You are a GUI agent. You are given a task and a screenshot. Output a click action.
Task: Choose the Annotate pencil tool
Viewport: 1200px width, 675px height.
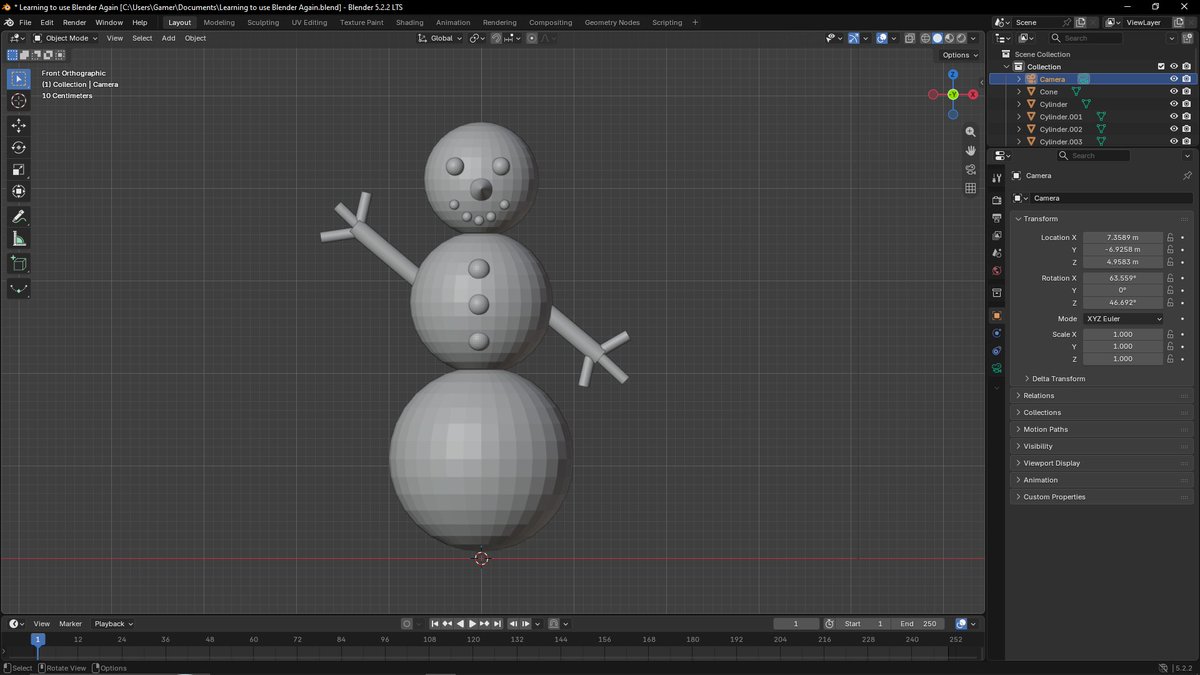[x=19, y=216]
